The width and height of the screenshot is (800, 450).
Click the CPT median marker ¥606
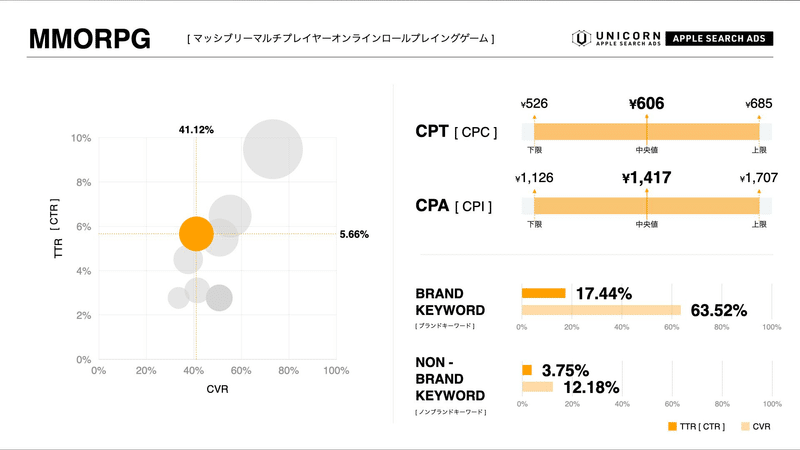point(646,104)
